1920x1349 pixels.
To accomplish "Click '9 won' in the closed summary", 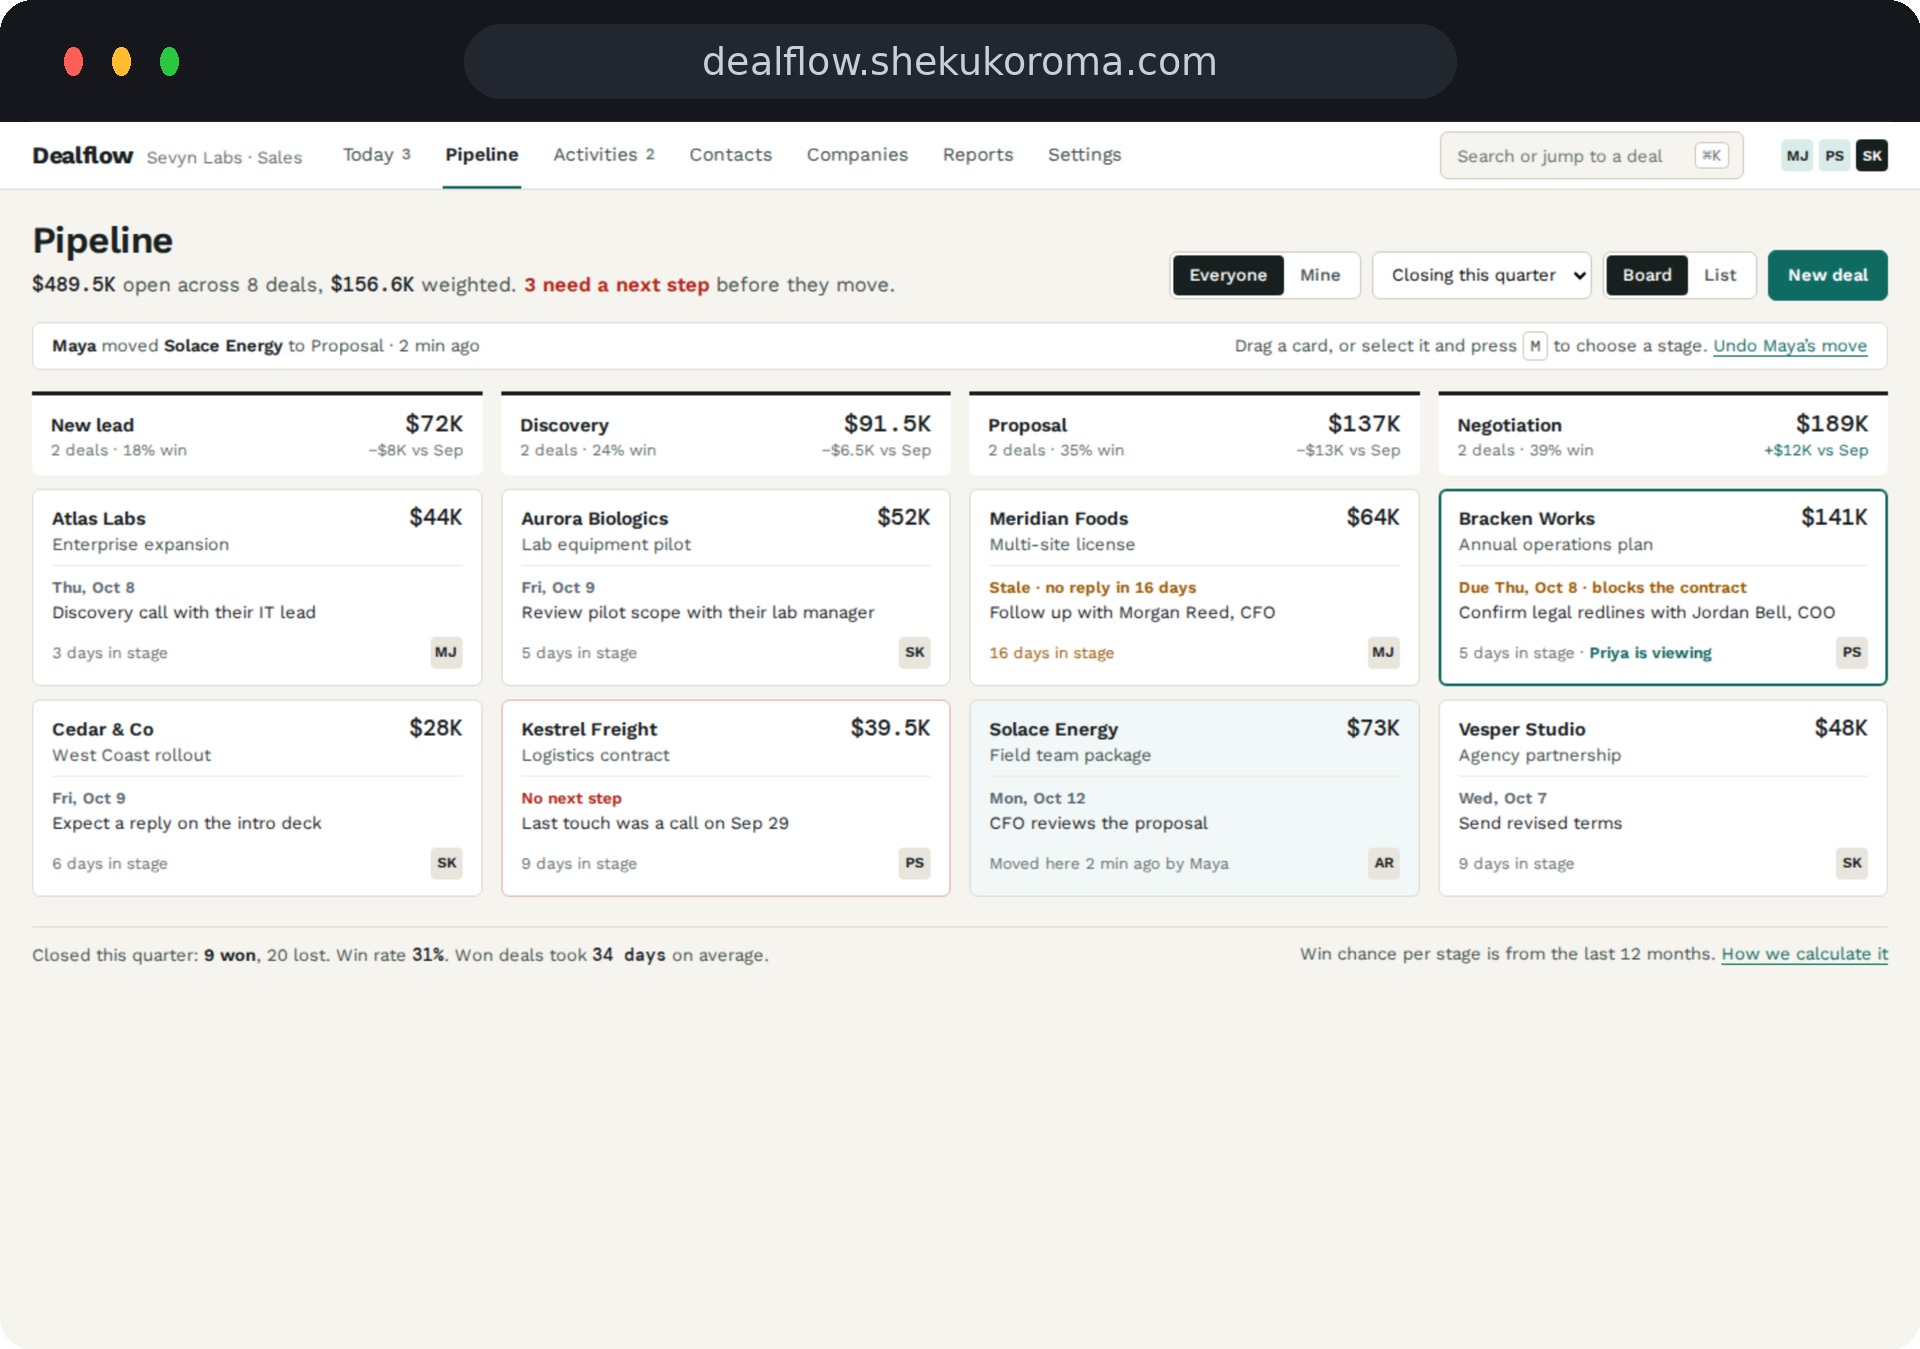I will tap(230, 955).
